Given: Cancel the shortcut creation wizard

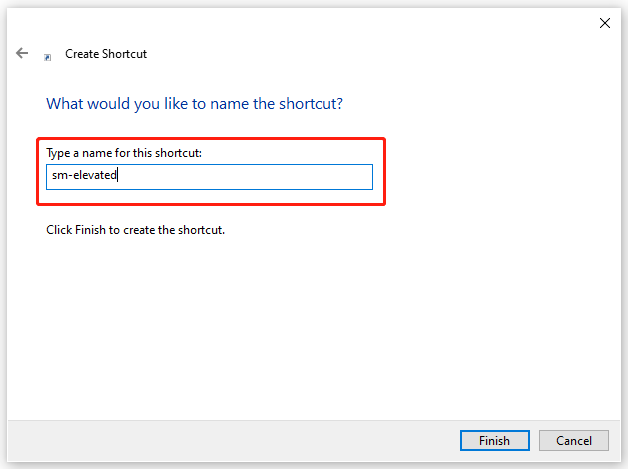Looking at the screenshot, I should pos(574,441).
